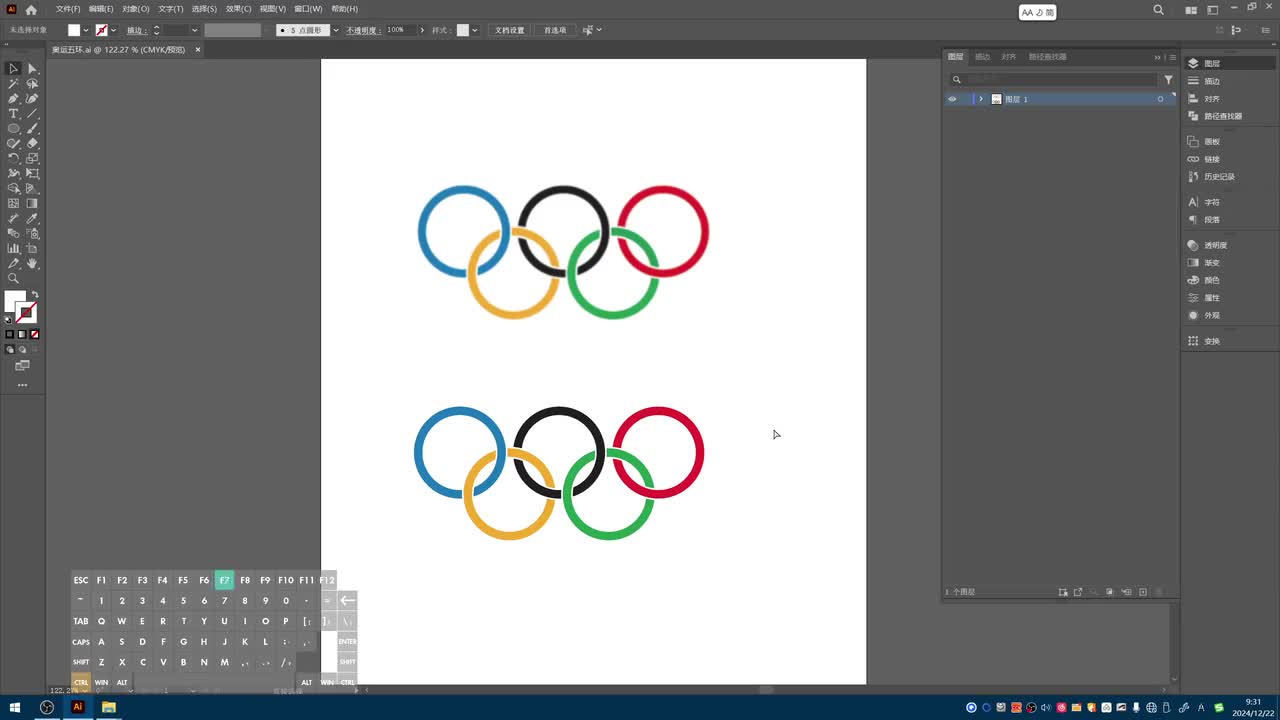
Task: Switch to the 路径查找器 tab
Action: 1048,57
